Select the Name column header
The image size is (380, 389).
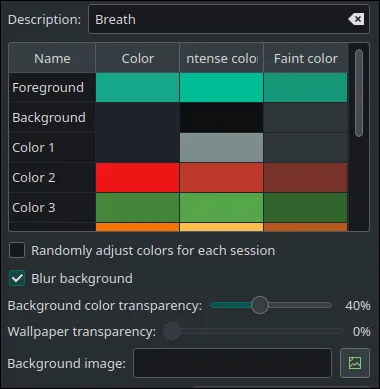click(52, 58)
